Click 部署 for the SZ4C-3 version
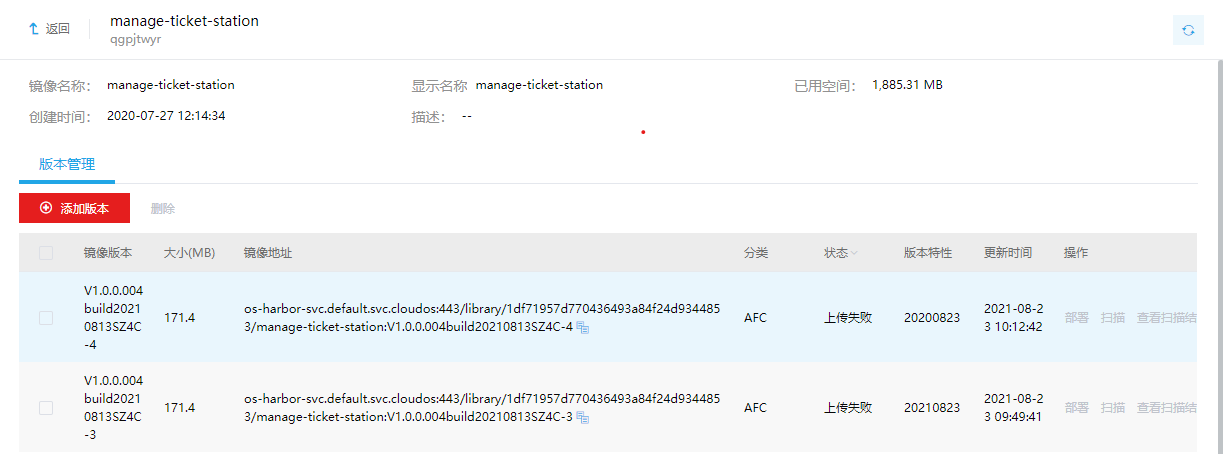 [x=1076, y=408]
